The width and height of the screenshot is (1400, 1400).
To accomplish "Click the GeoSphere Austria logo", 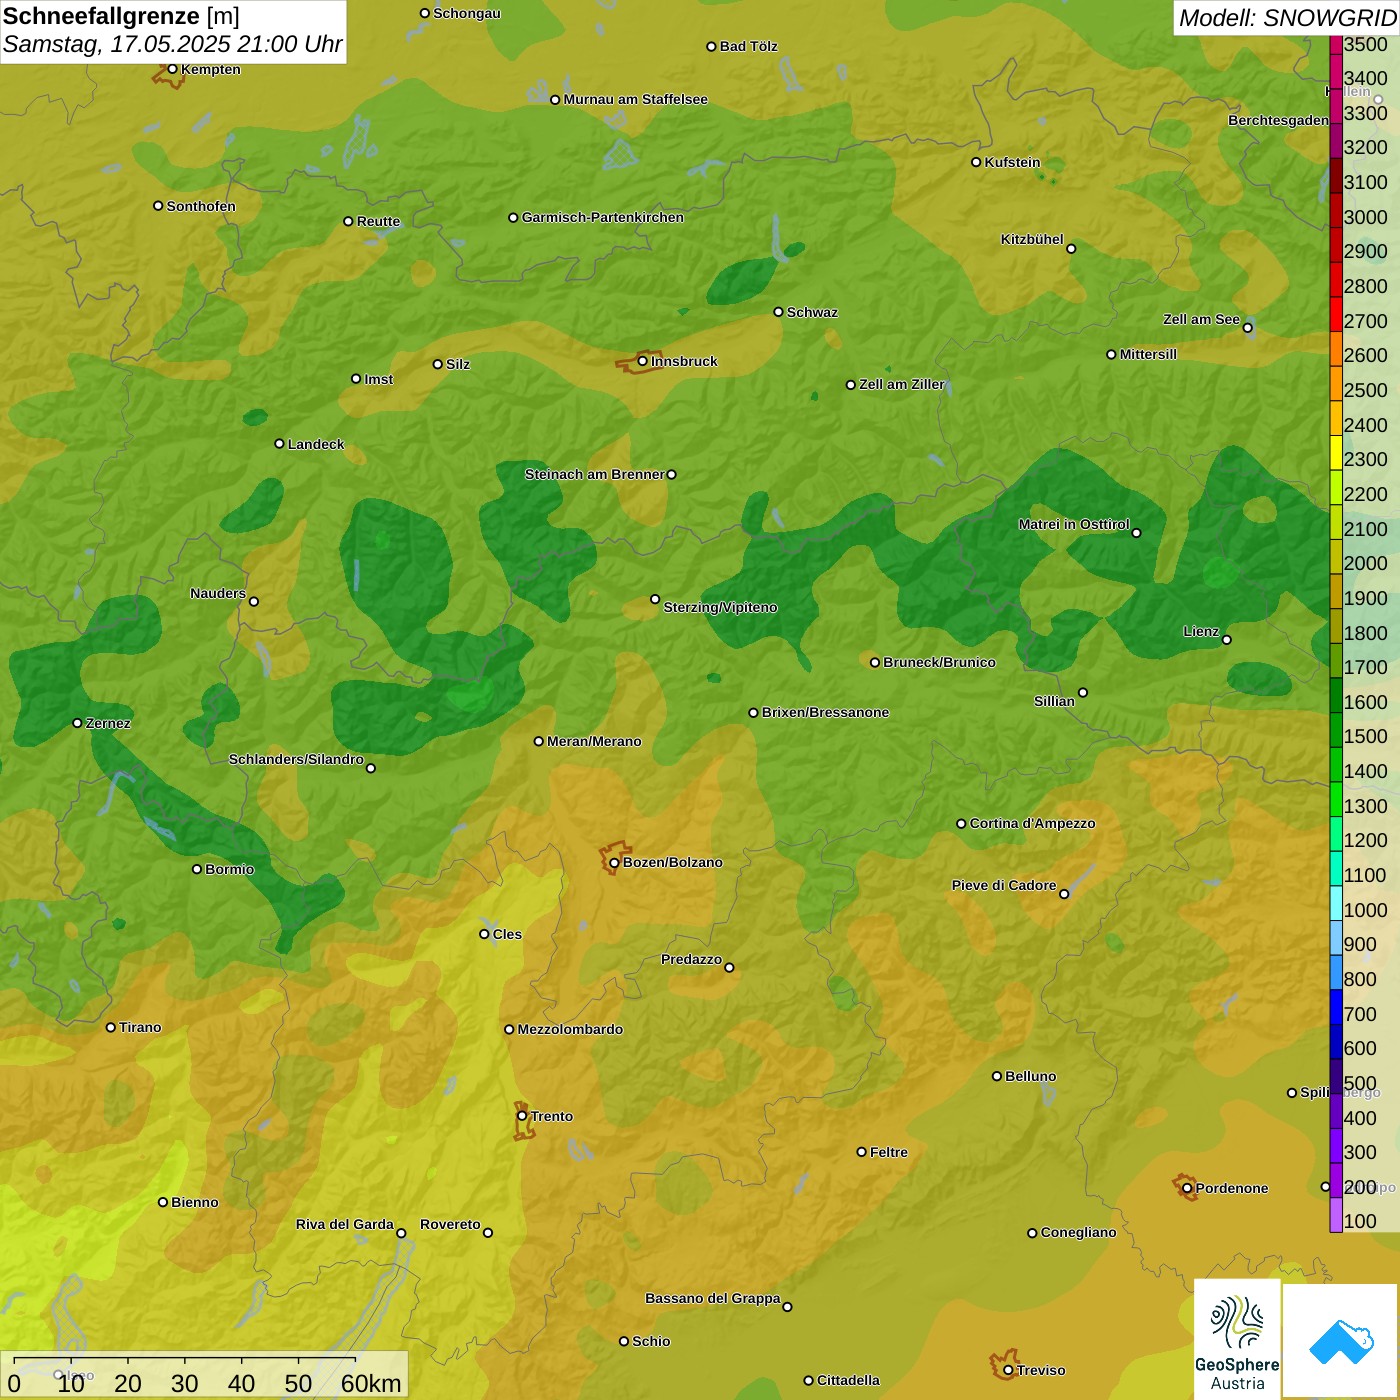I will (x=1237, y=1339).
